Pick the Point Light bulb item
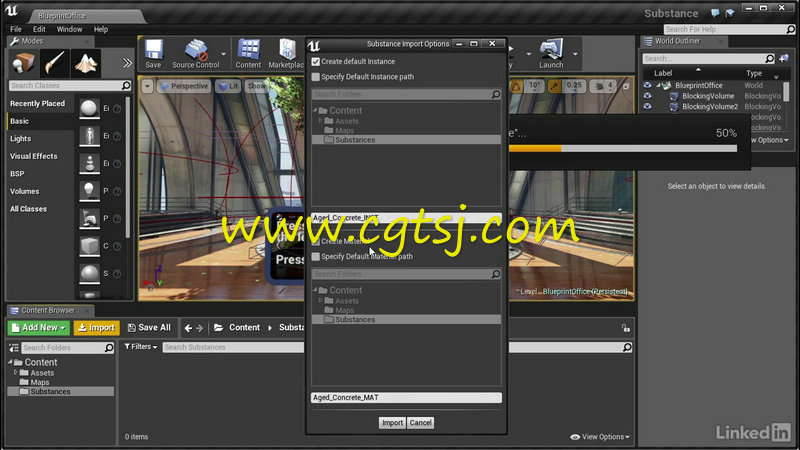The width and height of the screenshot is (800, 450). click(89, 190)
